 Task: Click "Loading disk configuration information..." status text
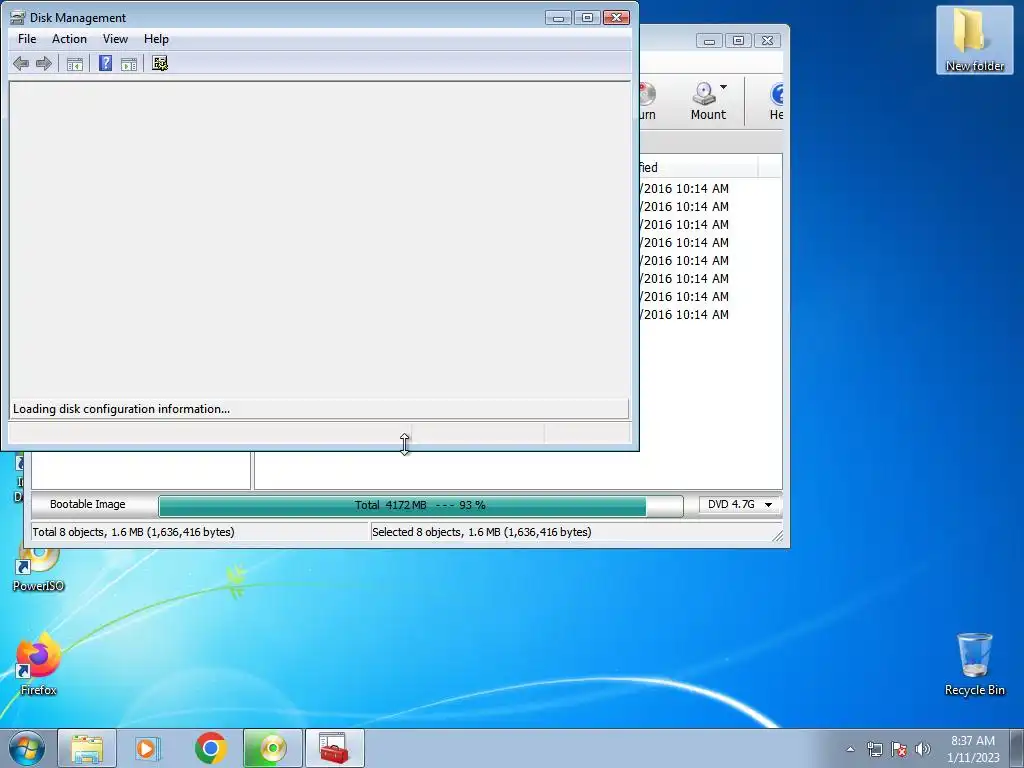click(x=121, y=409)
